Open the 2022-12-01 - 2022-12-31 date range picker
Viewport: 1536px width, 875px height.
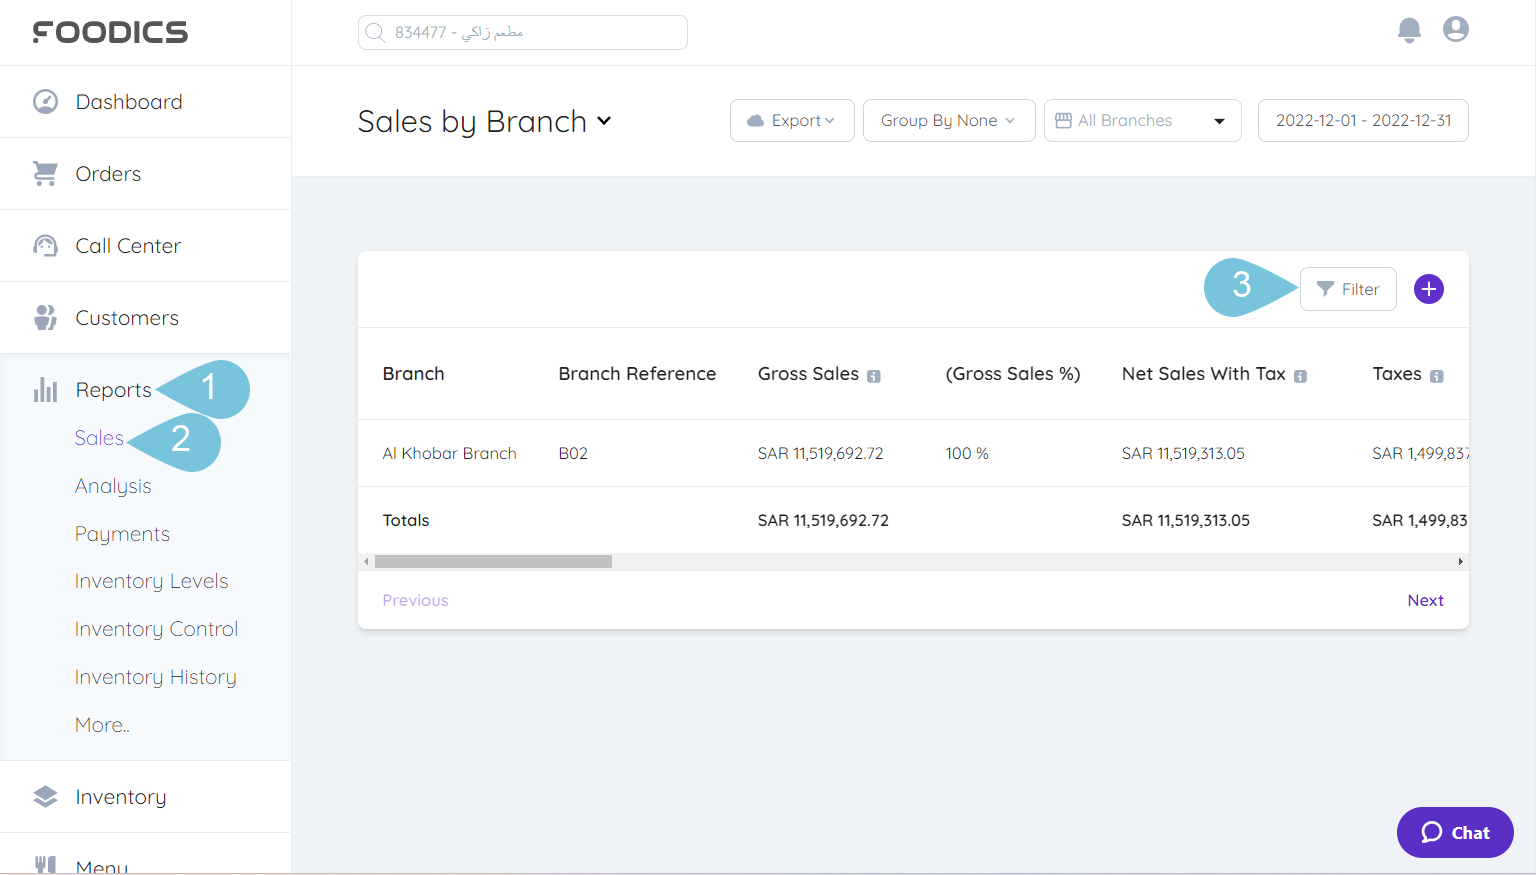click(x=1363, y=120)
